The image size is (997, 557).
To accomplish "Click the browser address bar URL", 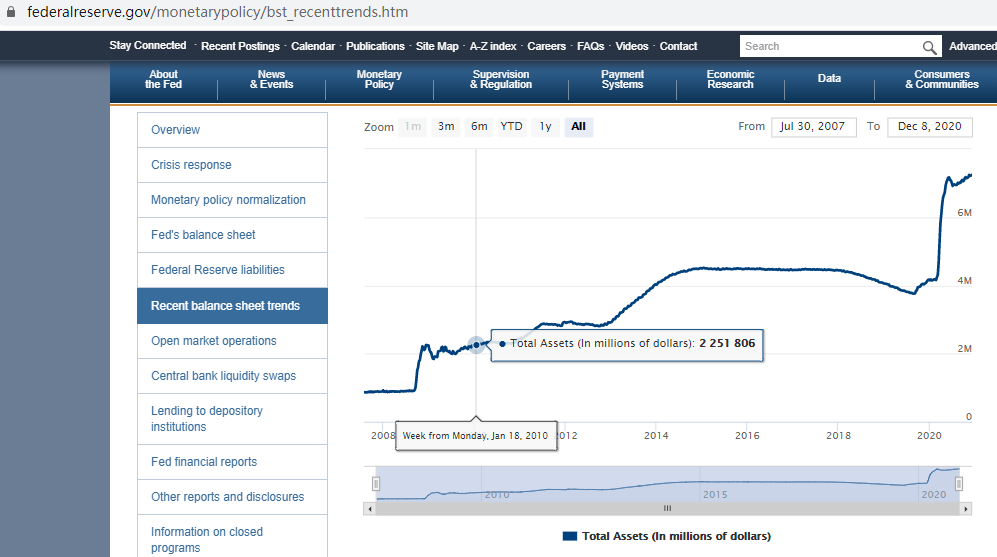I will [x=217, y=12].
